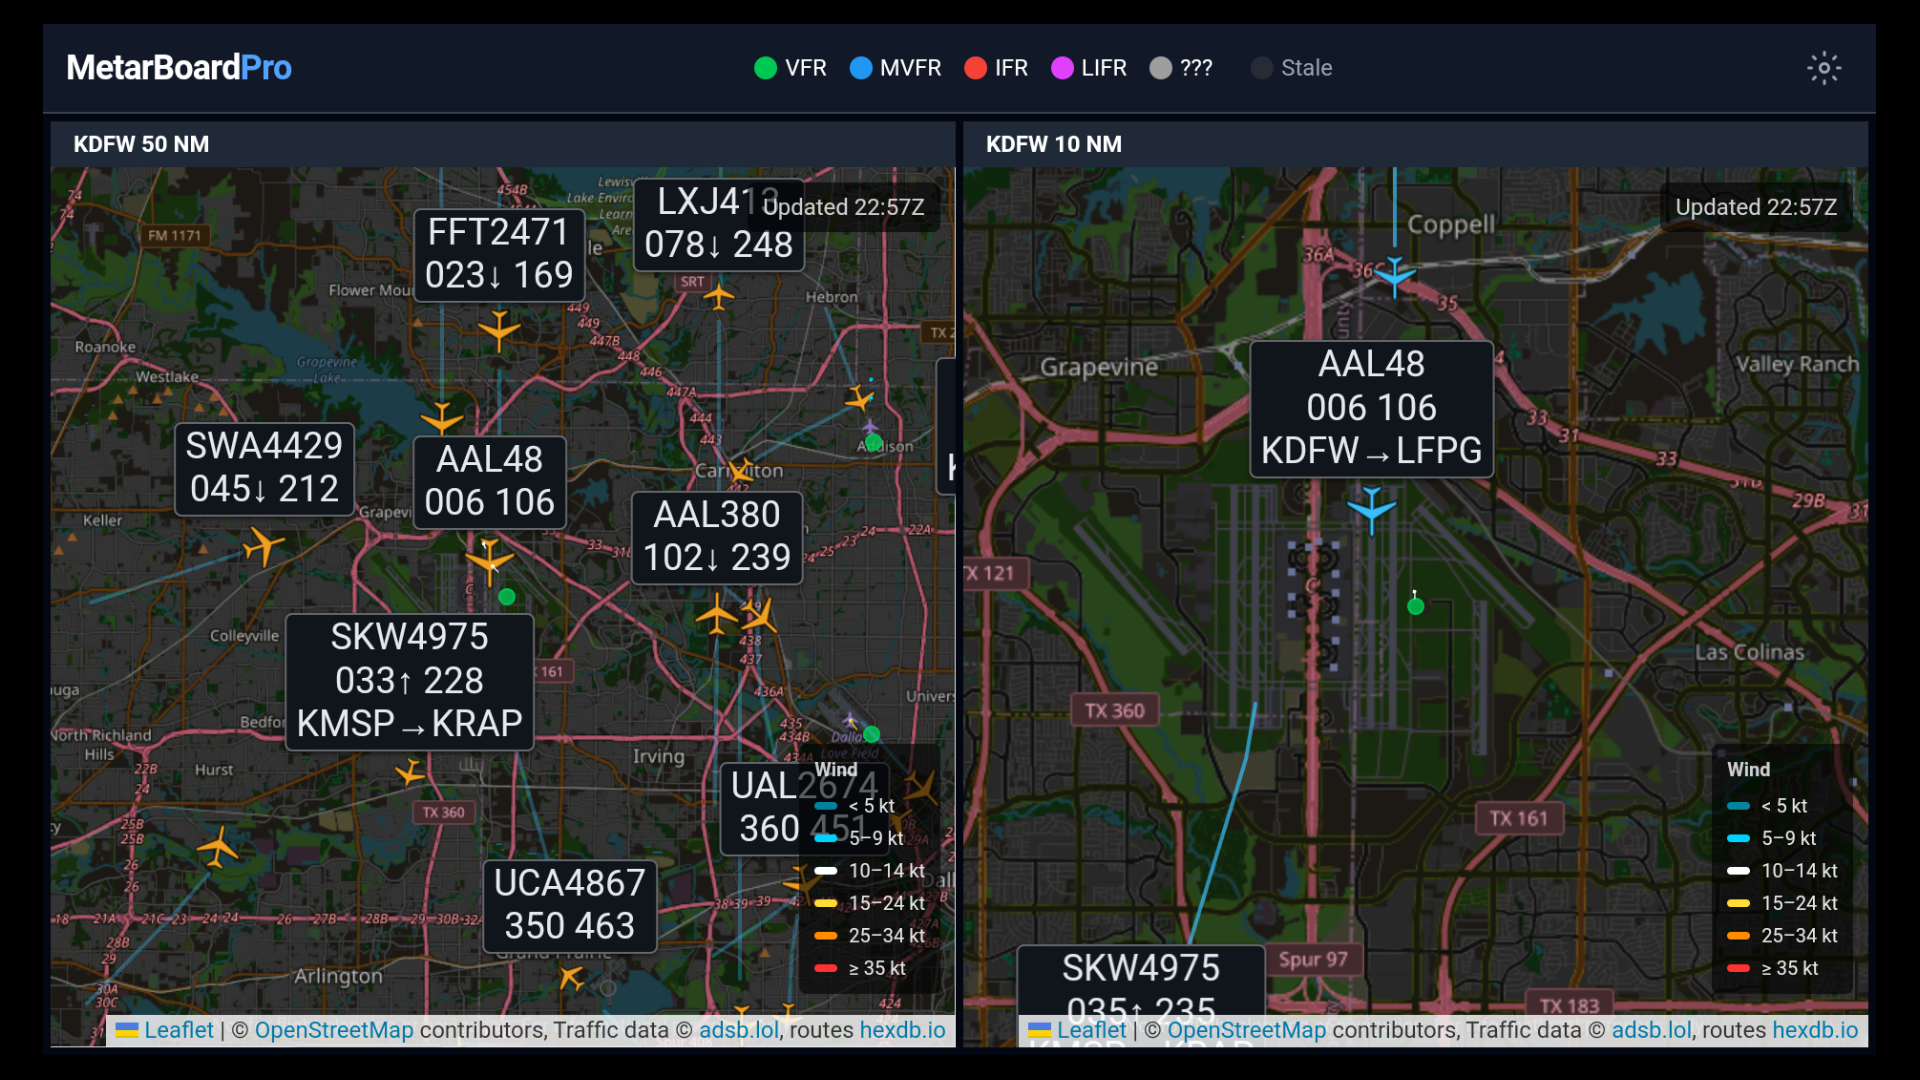Click the AAL48 plane icon in 50 NM map
The height and width of the screenshot is (1080, 1920).
coord(489,562)
